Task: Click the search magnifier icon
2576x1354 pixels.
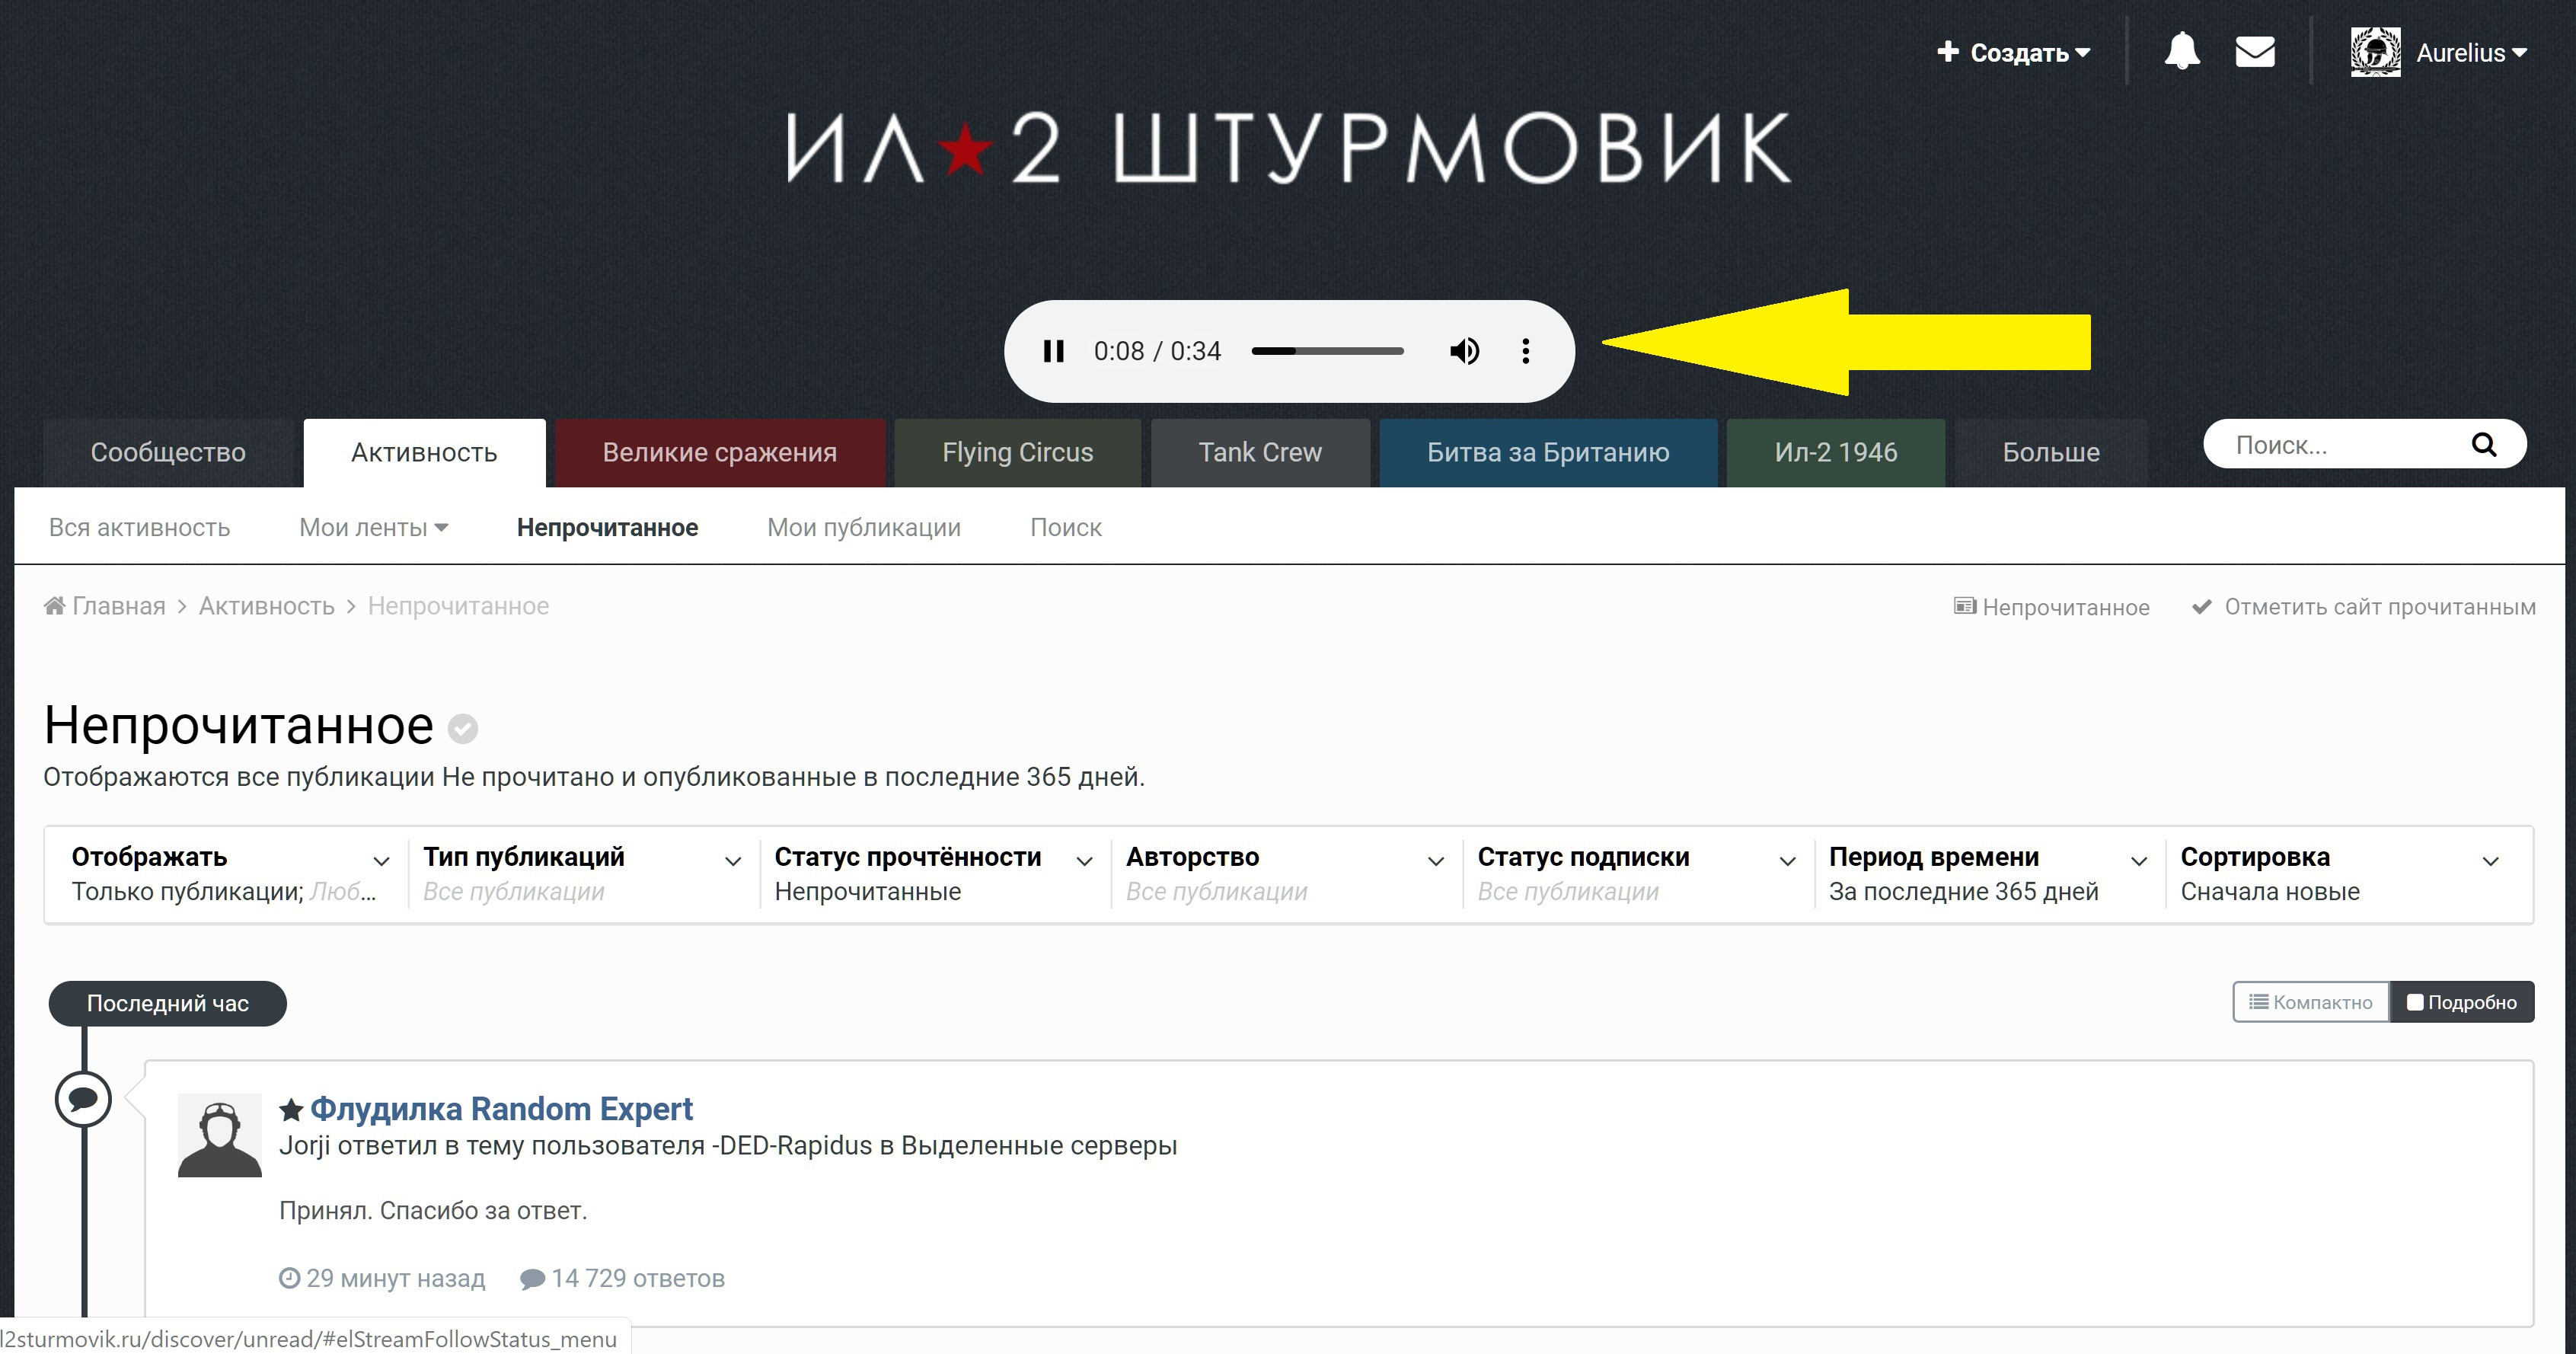Action: 2484,445
